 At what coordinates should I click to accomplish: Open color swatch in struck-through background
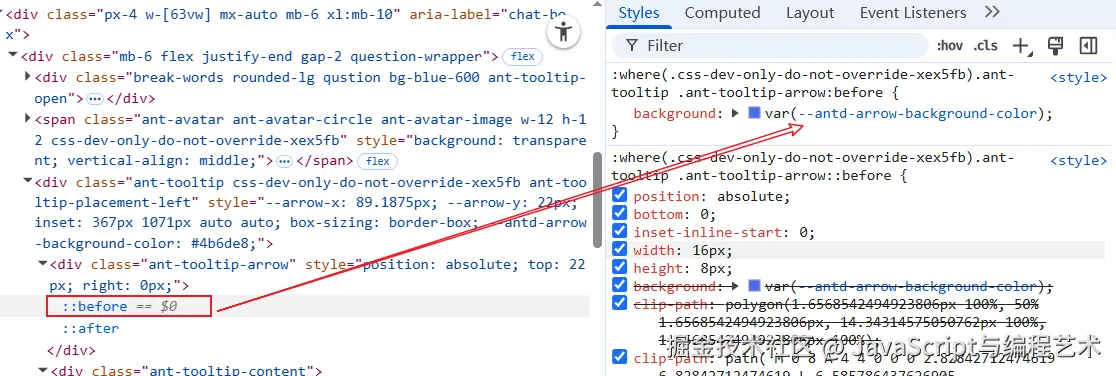pos(754,286)
